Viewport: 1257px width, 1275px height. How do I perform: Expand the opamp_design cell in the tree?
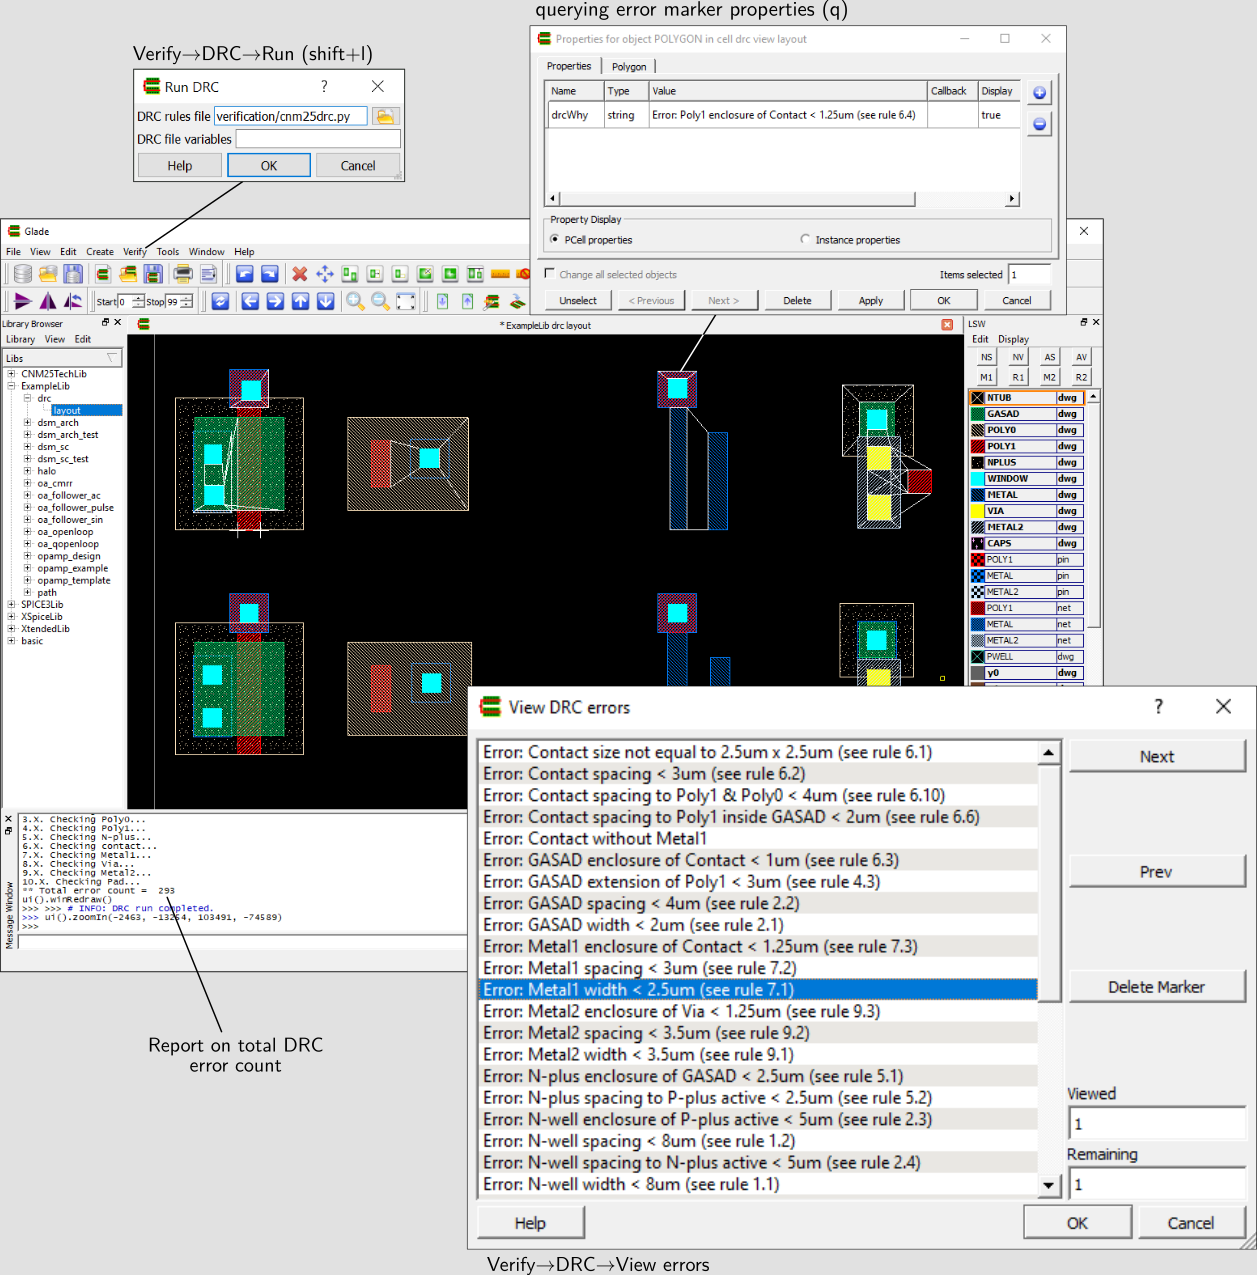[28, 556]
